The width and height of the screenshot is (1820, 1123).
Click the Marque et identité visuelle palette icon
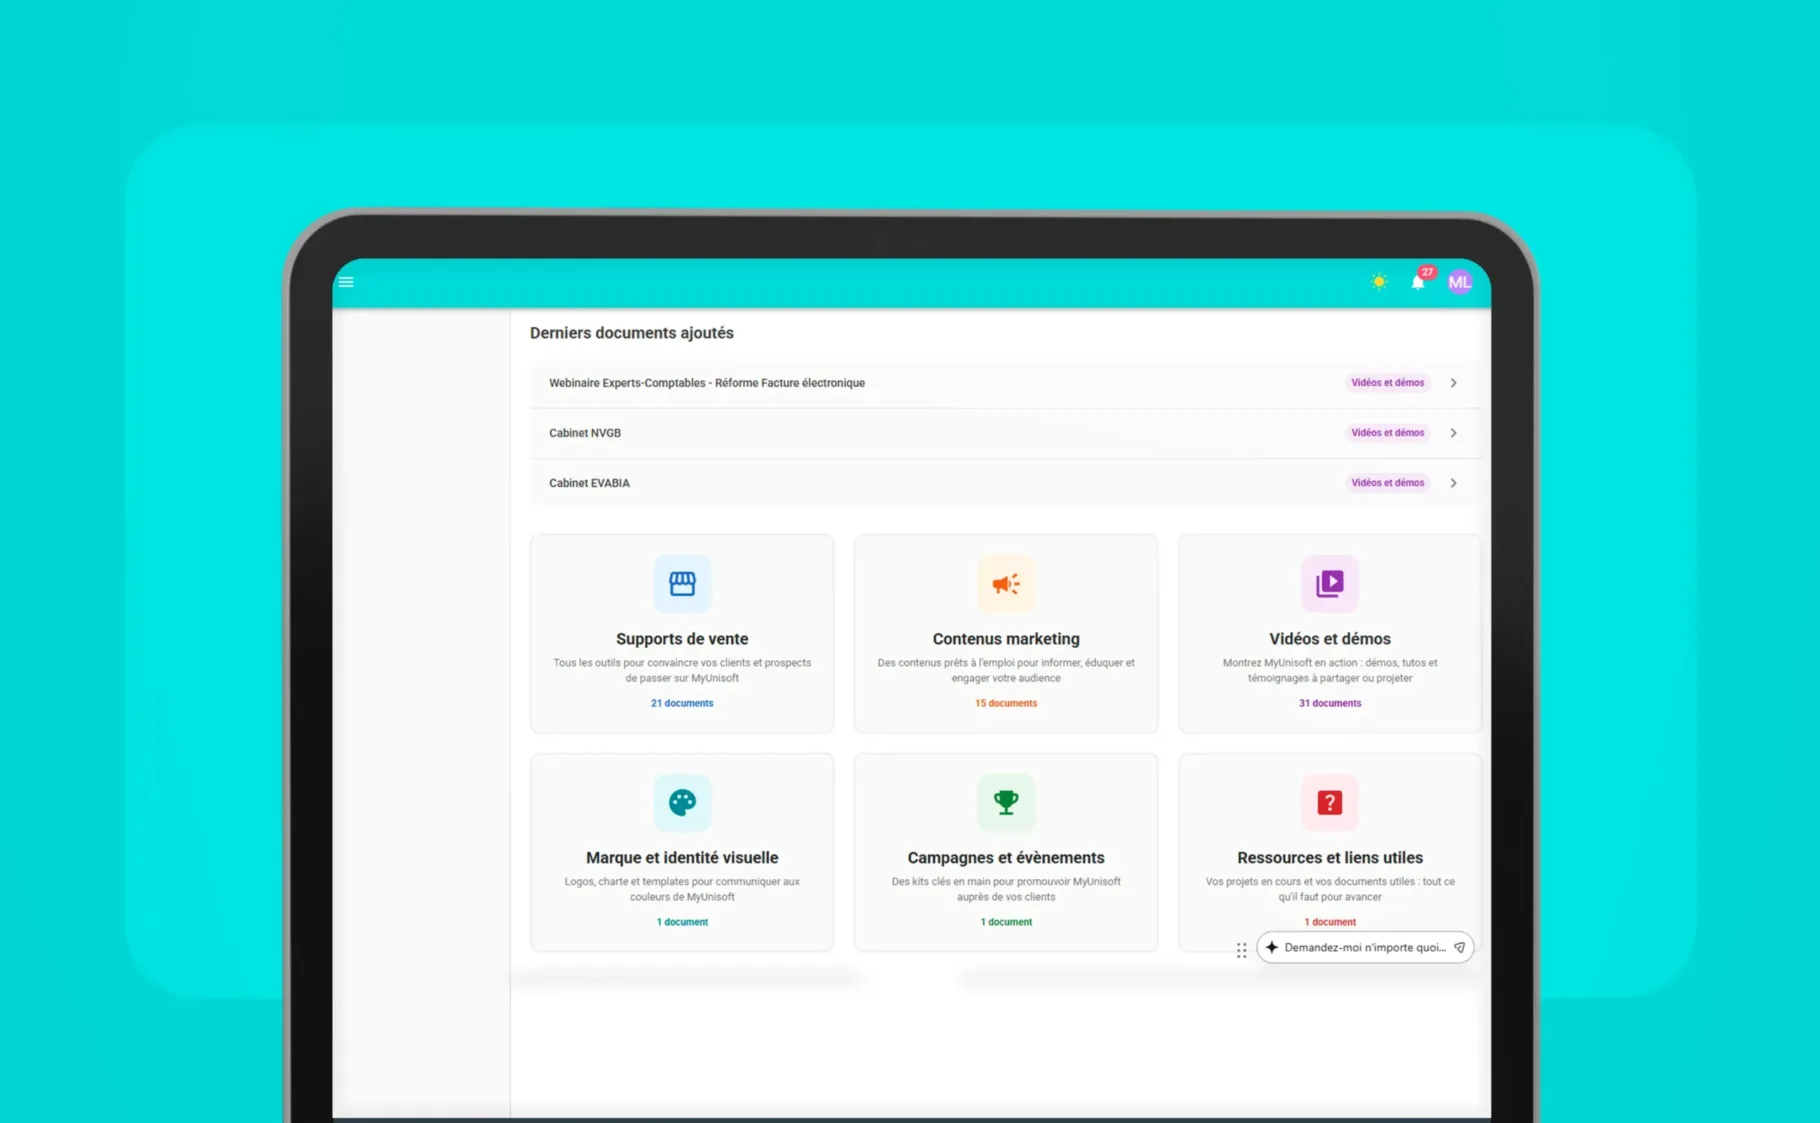pos(682,803)
